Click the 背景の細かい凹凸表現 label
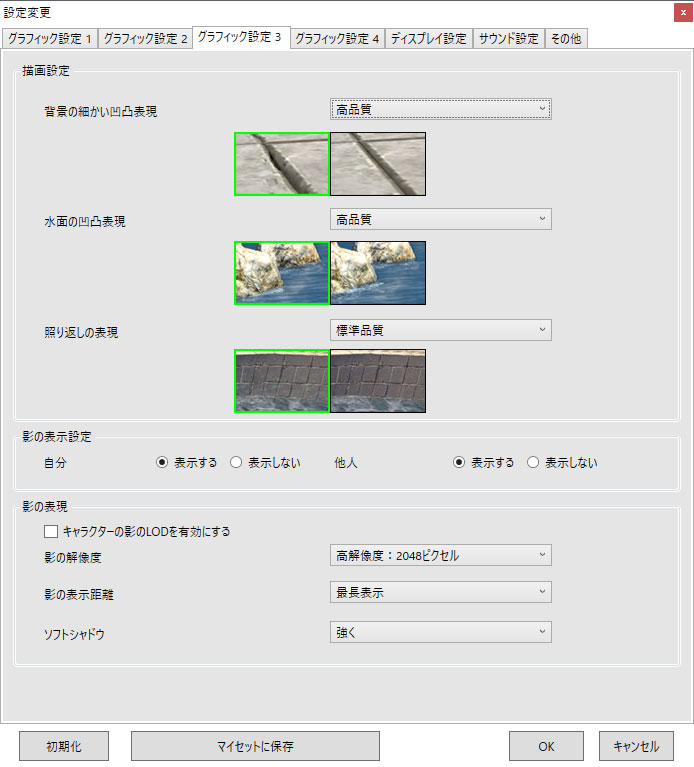 coord(101,112)
